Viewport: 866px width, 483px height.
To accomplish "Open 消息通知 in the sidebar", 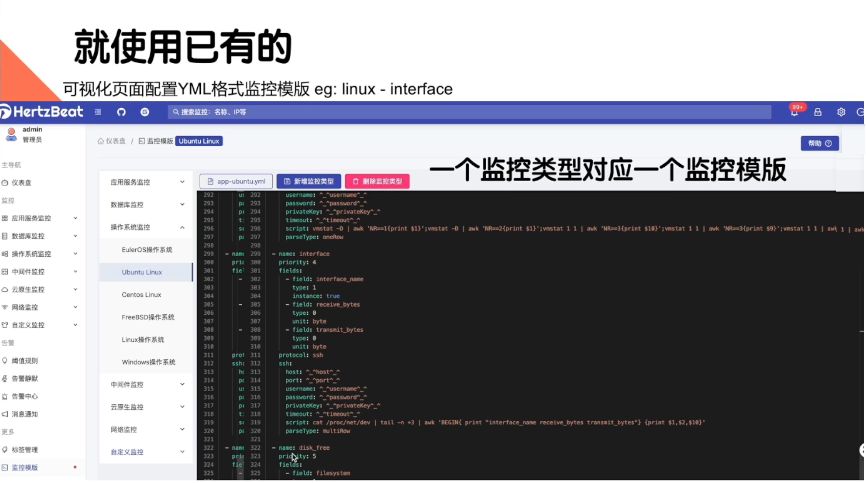I will coord(24,414).
